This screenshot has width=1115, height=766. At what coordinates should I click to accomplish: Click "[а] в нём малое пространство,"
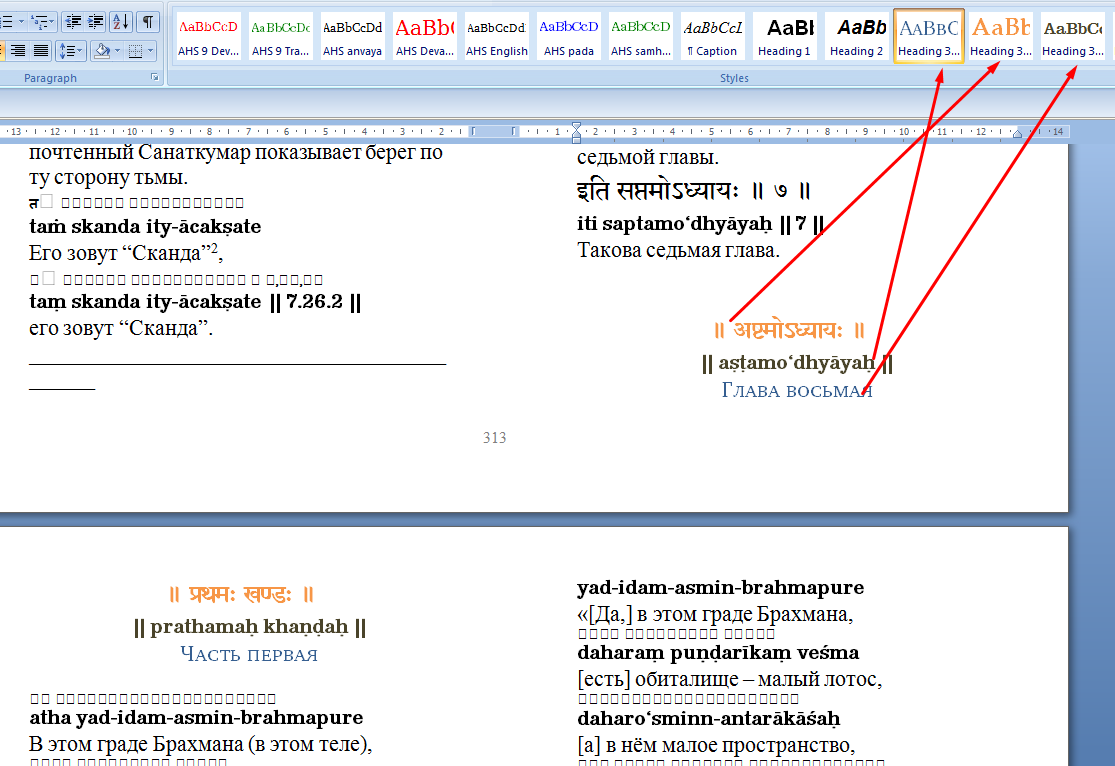pos(716,745)
